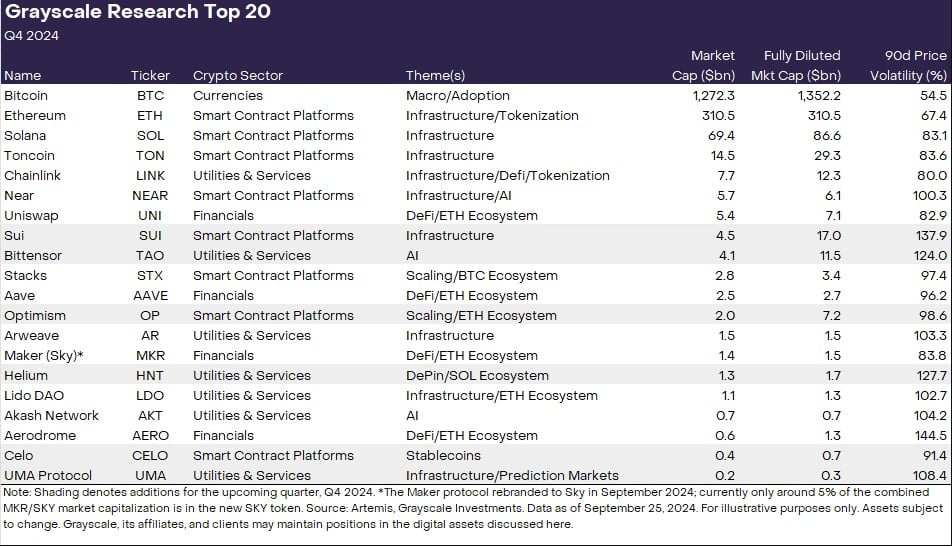Click the Toncoin name cell
Screen dimensions: 952x546
29,155
